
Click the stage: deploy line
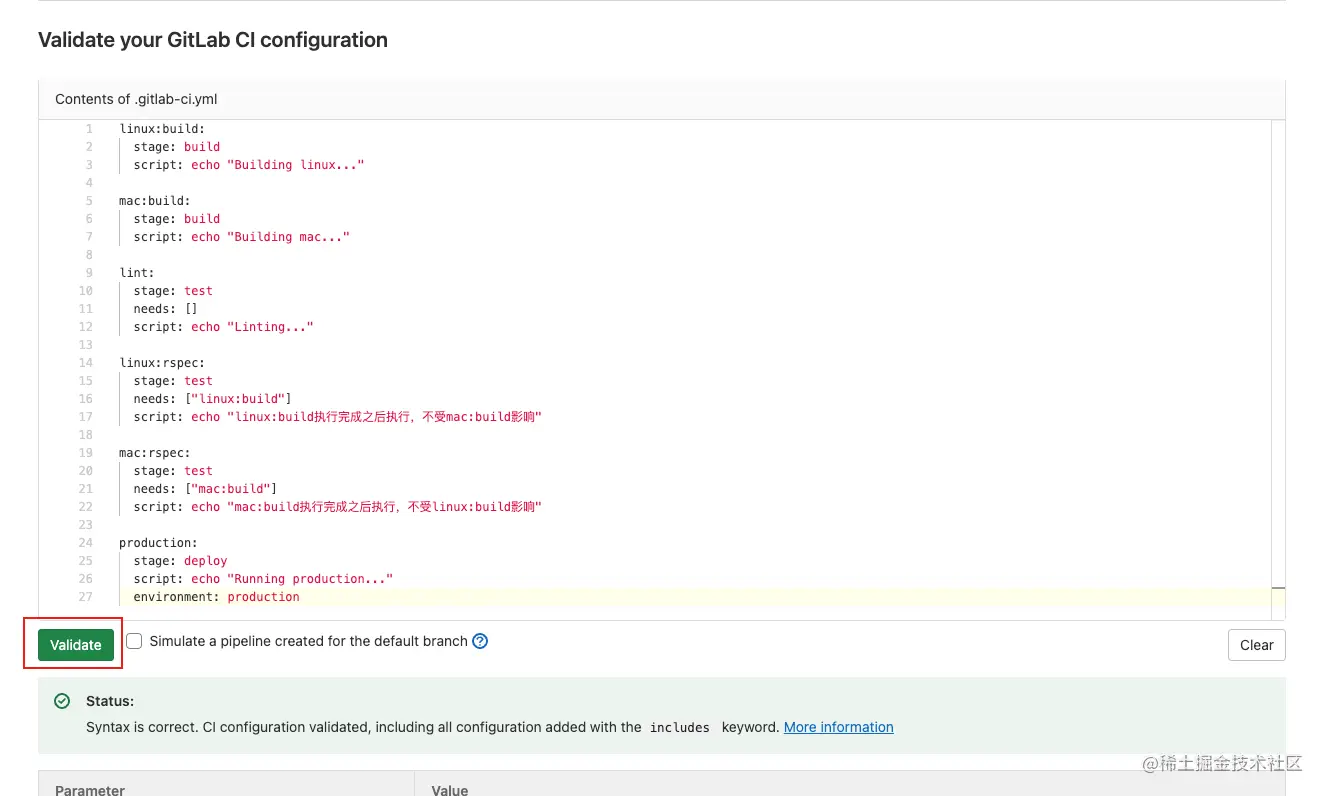tap(180, 561)
